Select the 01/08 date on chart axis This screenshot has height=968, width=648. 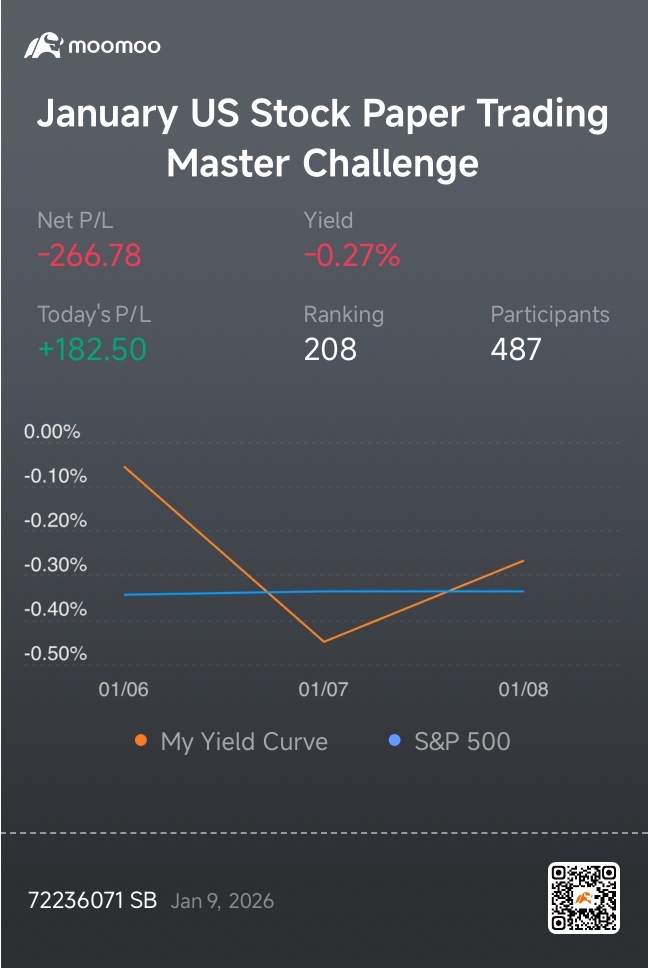click(523, 689)
